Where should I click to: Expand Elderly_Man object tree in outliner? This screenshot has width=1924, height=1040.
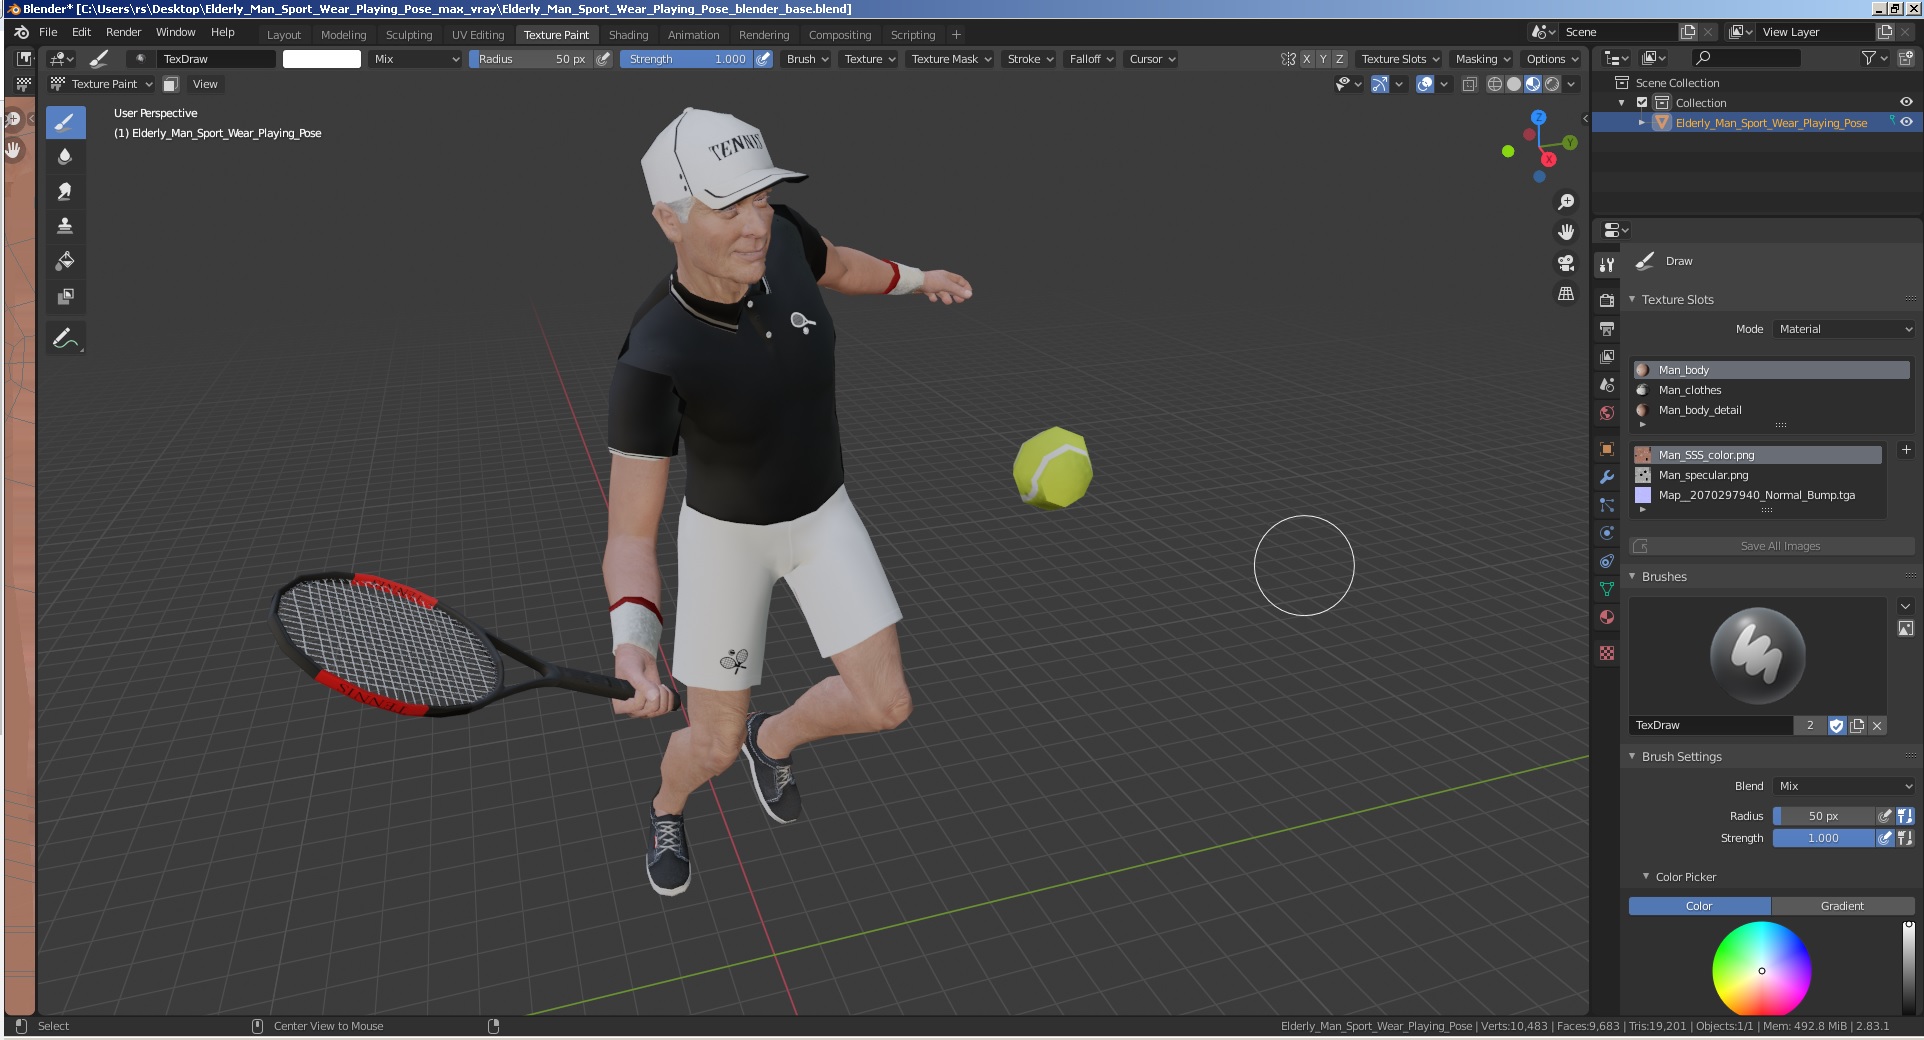point(1641,123)
